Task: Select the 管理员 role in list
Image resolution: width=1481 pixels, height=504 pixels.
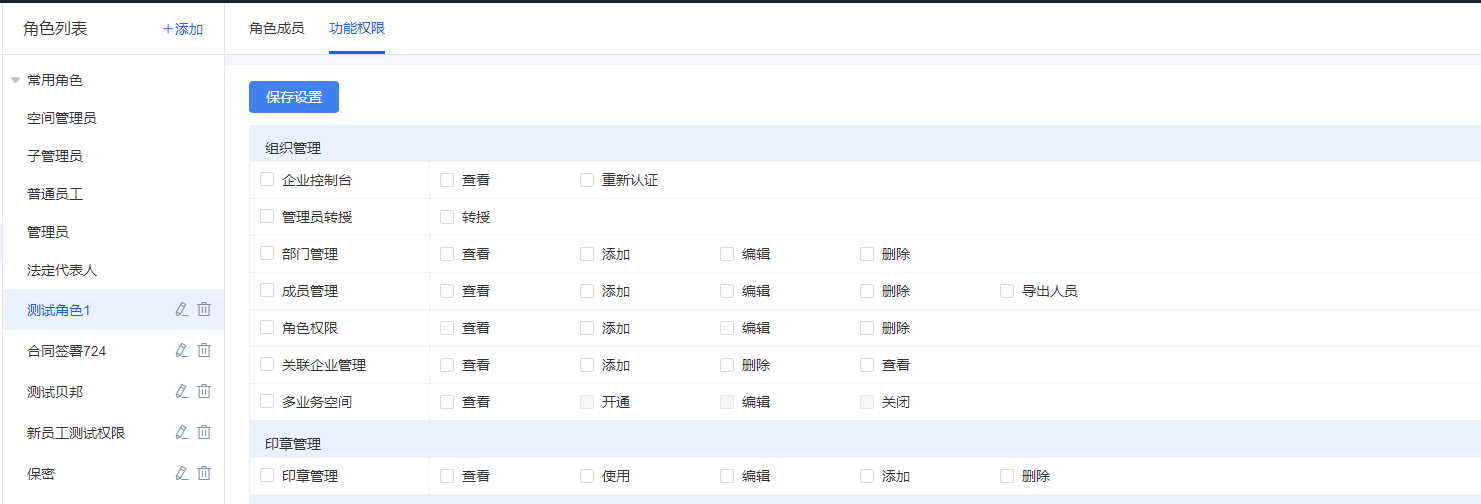Action: point(48,232)
